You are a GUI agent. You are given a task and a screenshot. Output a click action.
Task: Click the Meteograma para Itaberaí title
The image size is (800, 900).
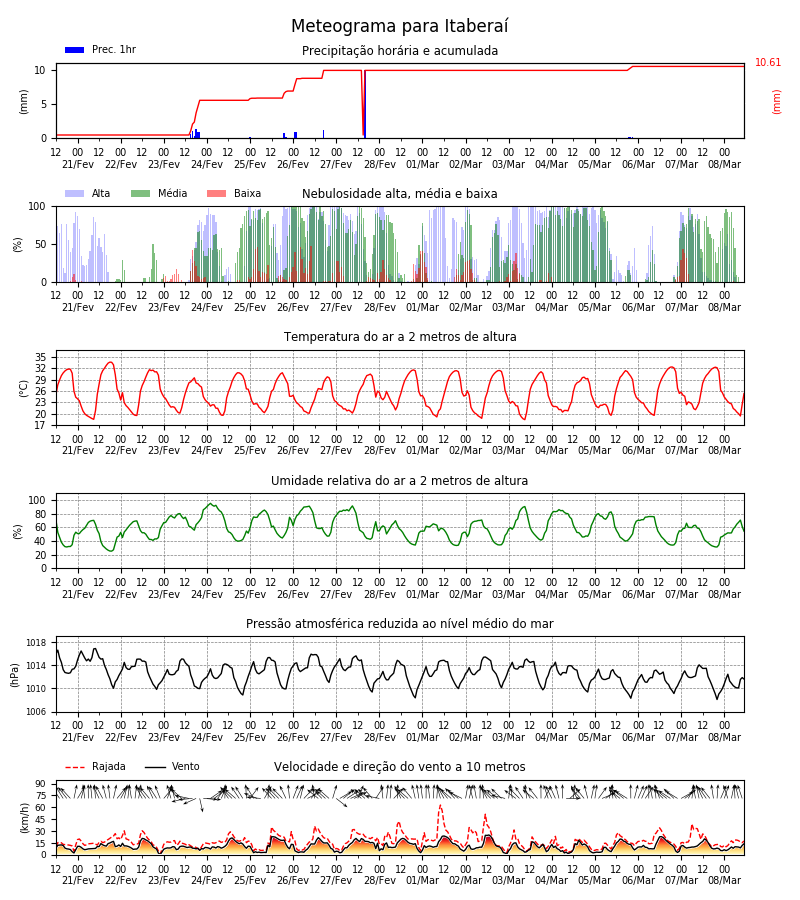coord(399,26)
